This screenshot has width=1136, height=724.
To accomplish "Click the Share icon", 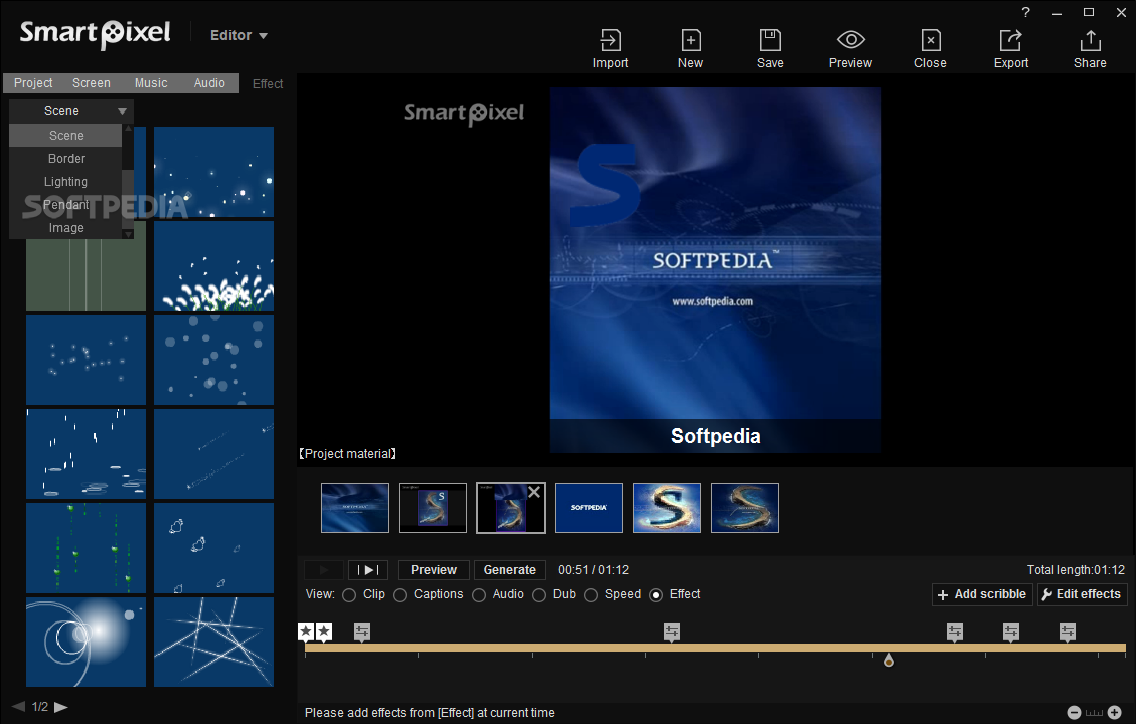I will (1090, 41).
